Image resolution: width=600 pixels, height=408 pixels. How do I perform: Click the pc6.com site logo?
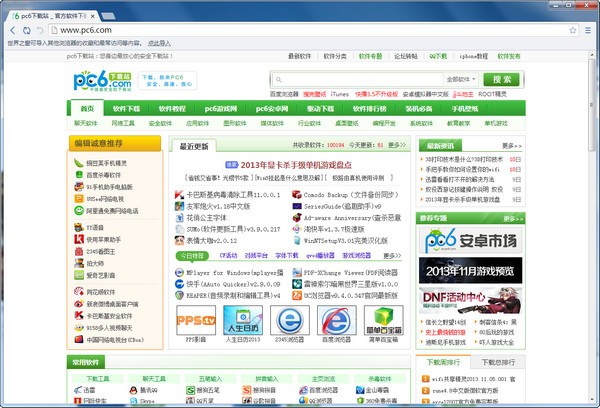(103, 80)
